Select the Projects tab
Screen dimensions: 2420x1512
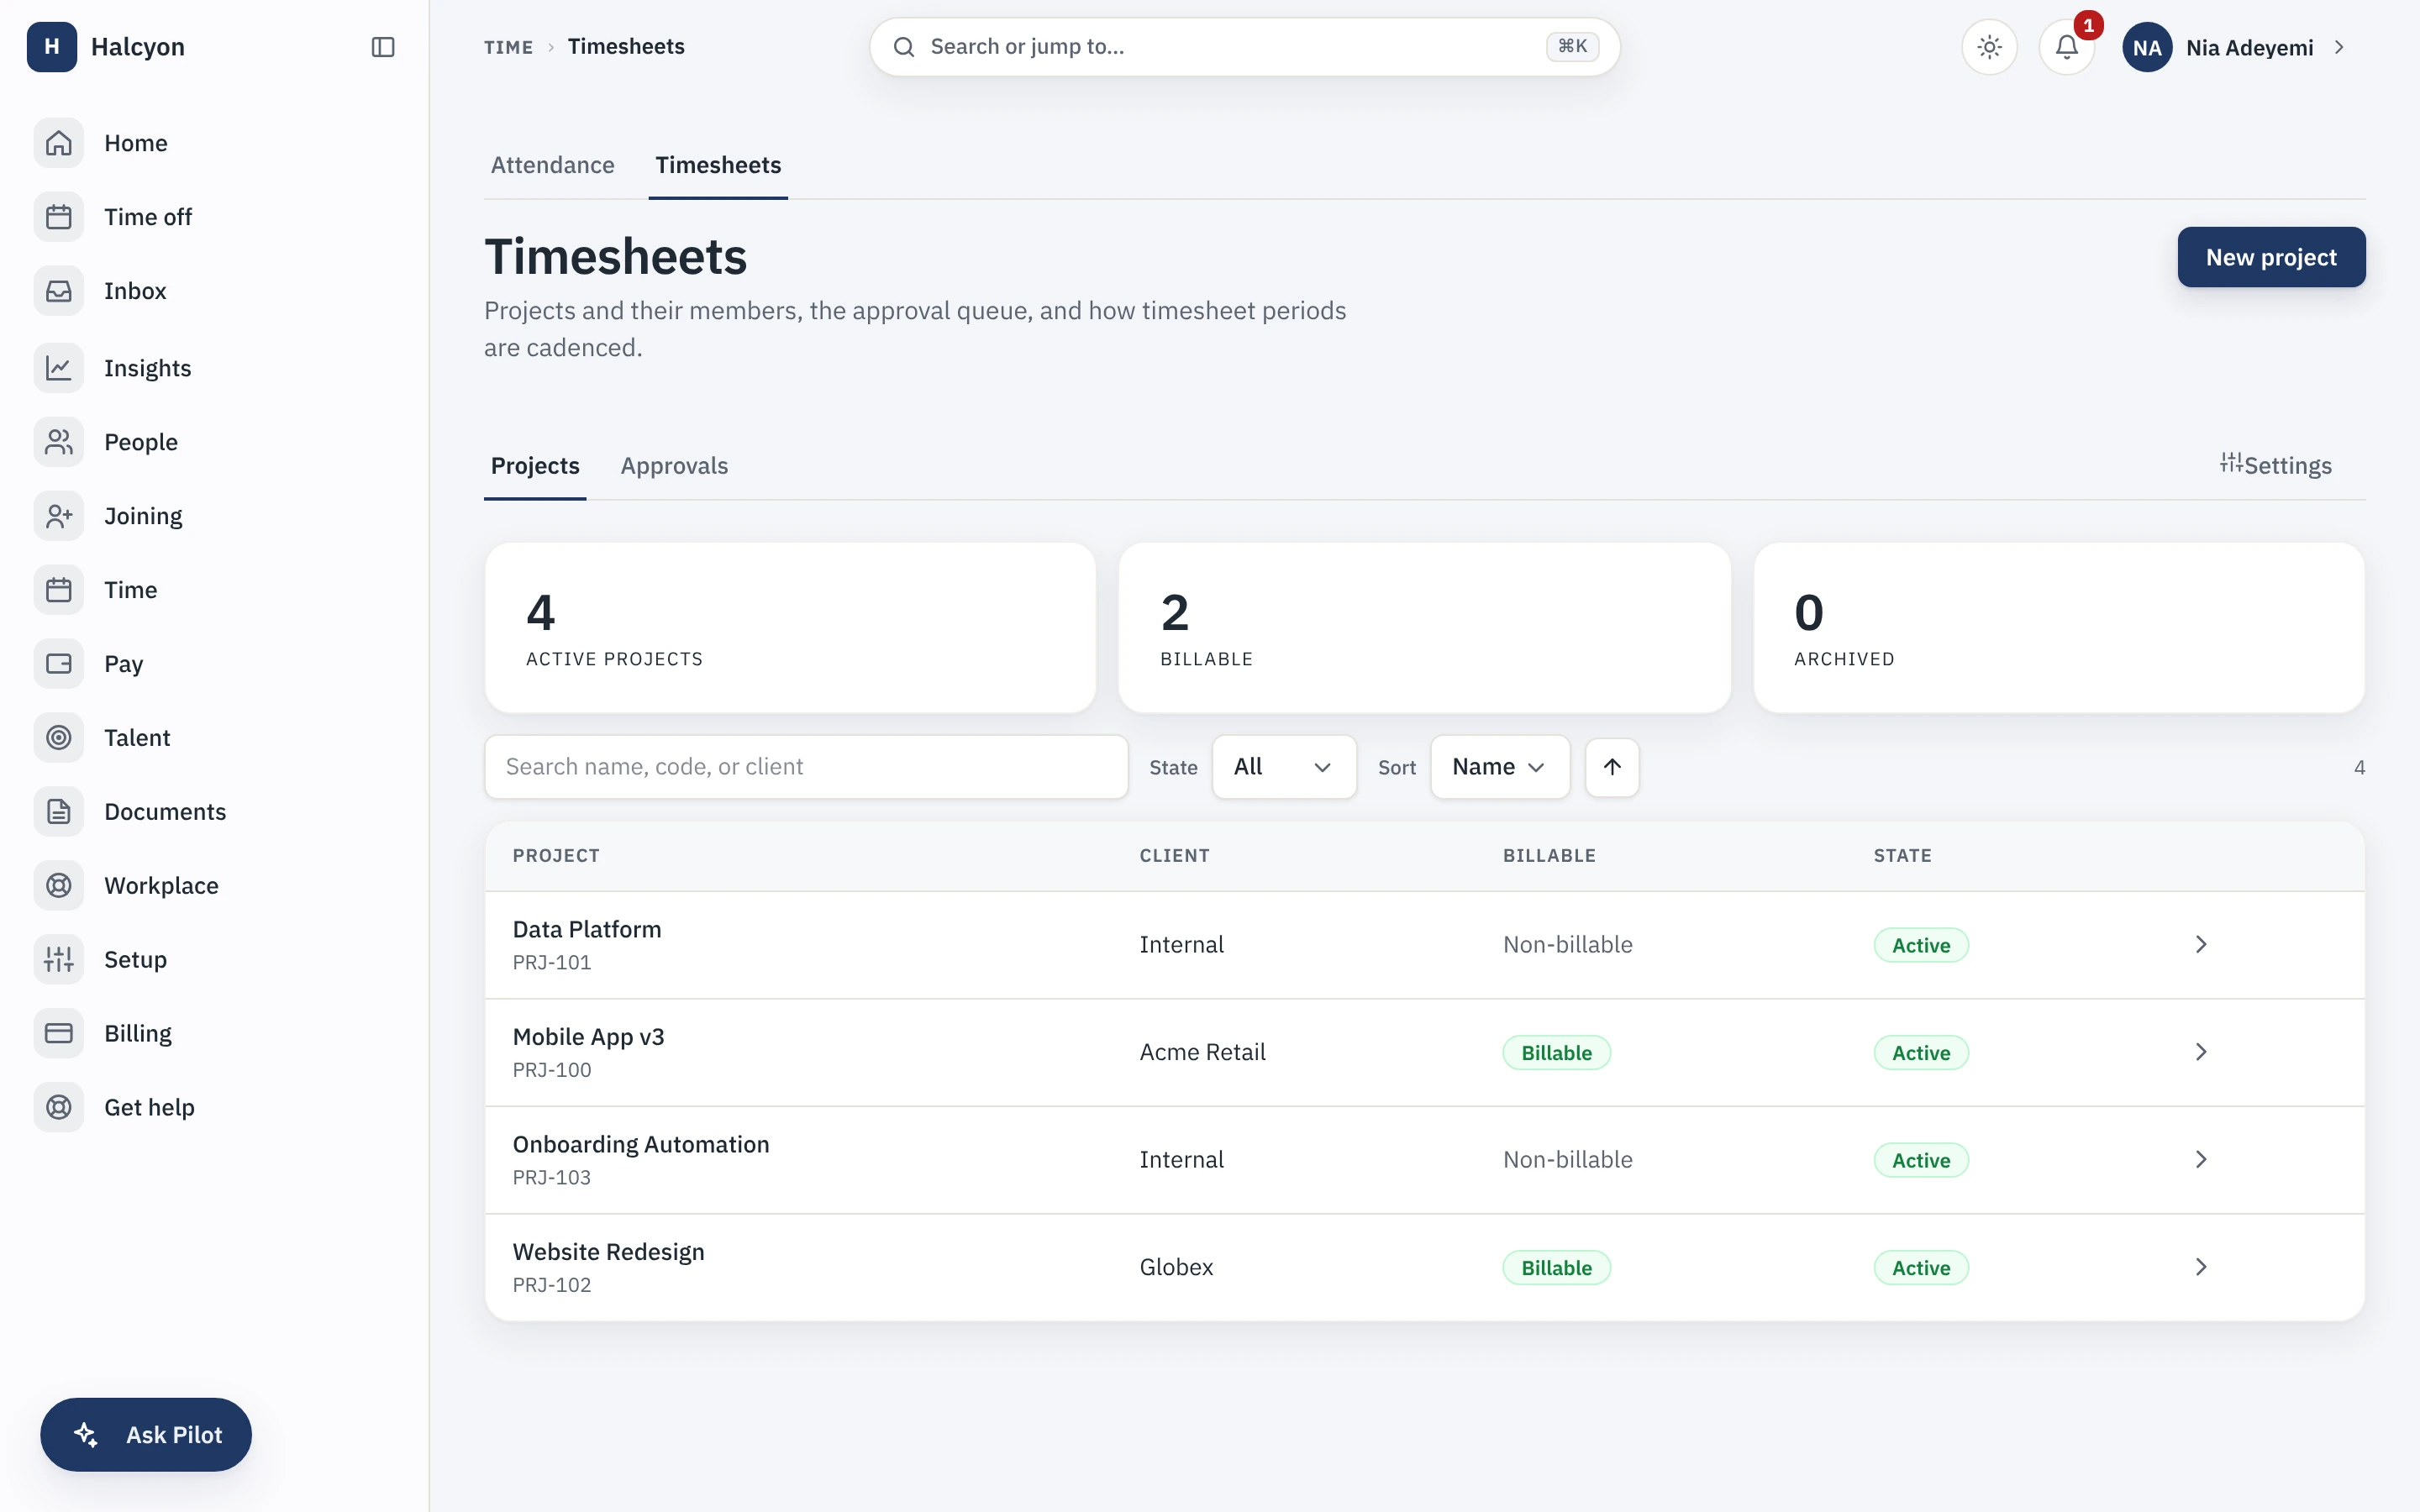point(535,466)
